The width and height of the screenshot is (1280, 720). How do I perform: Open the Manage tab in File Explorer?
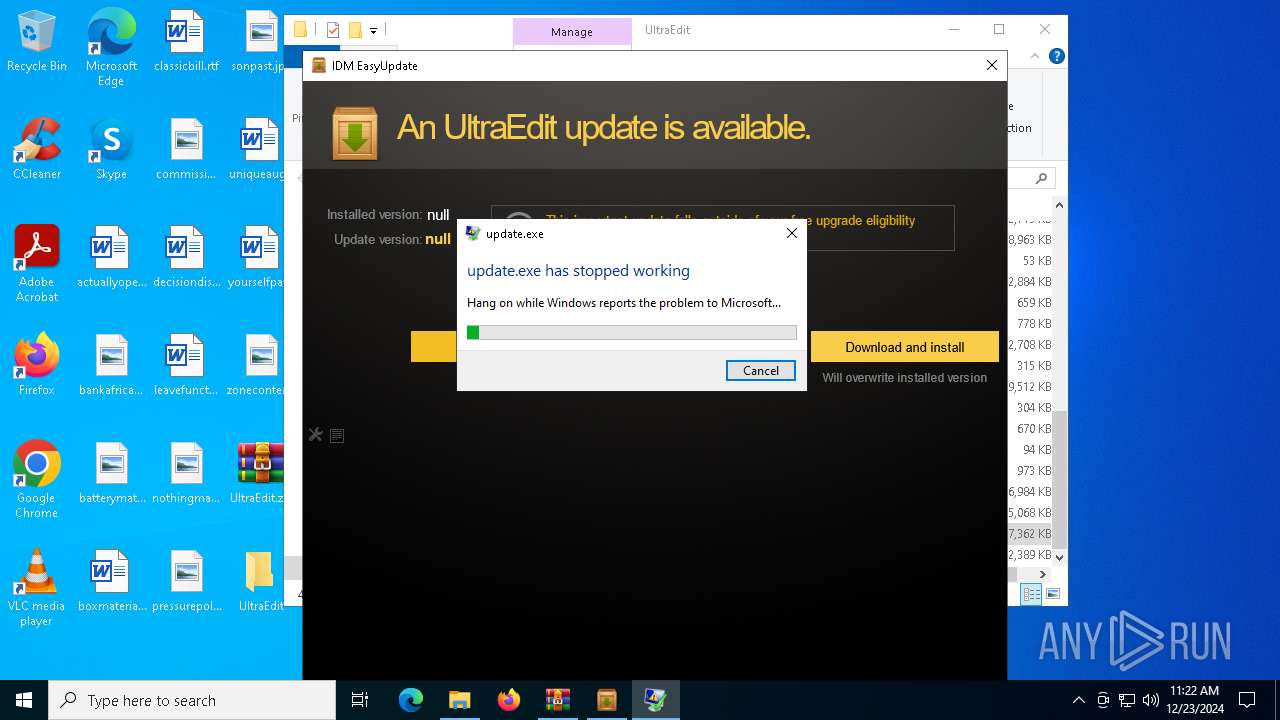(x=572, y=32)
